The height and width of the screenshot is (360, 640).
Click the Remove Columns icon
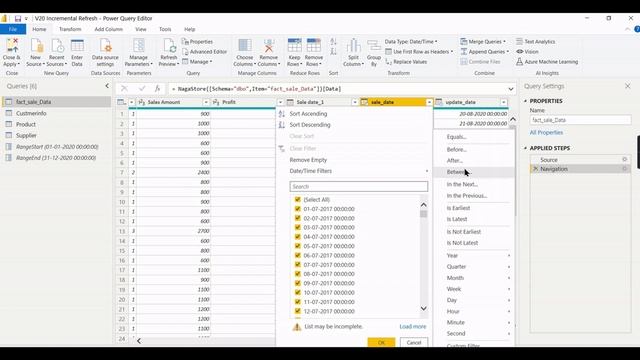coord(269,52)
